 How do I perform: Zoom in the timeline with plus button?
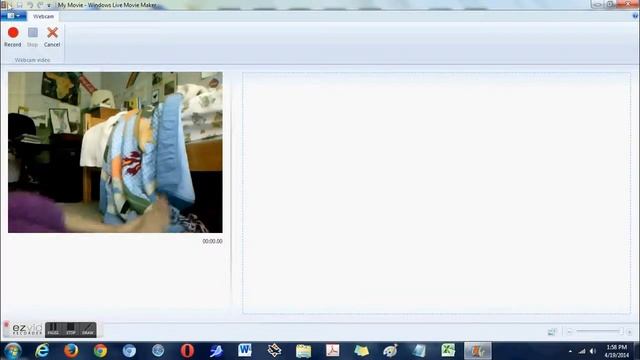[629, 332]
